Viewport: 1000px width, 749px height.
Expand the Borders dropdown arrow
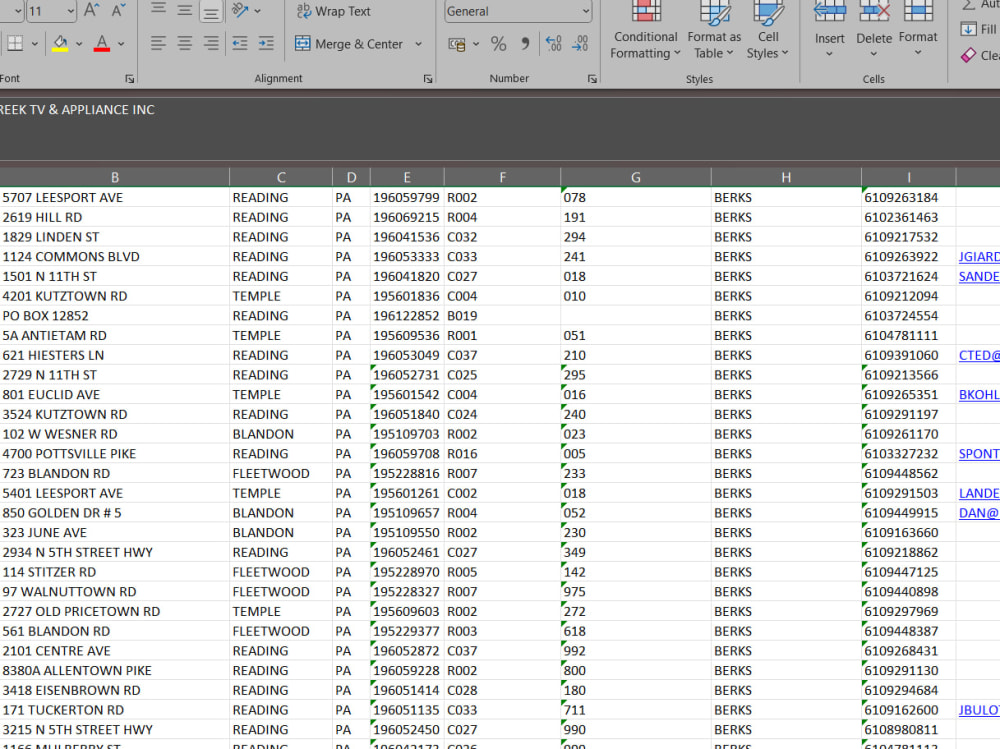(34, 44)
